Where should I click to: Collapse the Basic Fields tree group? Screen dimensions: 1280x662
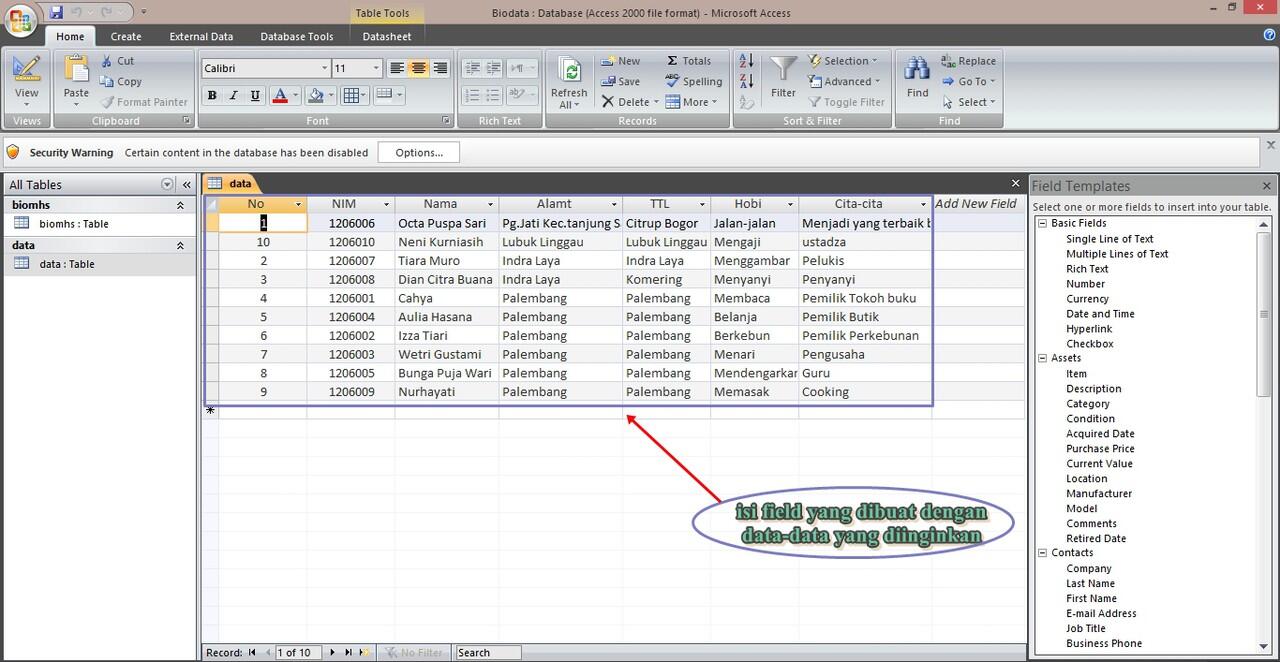tap(1042, 223)
